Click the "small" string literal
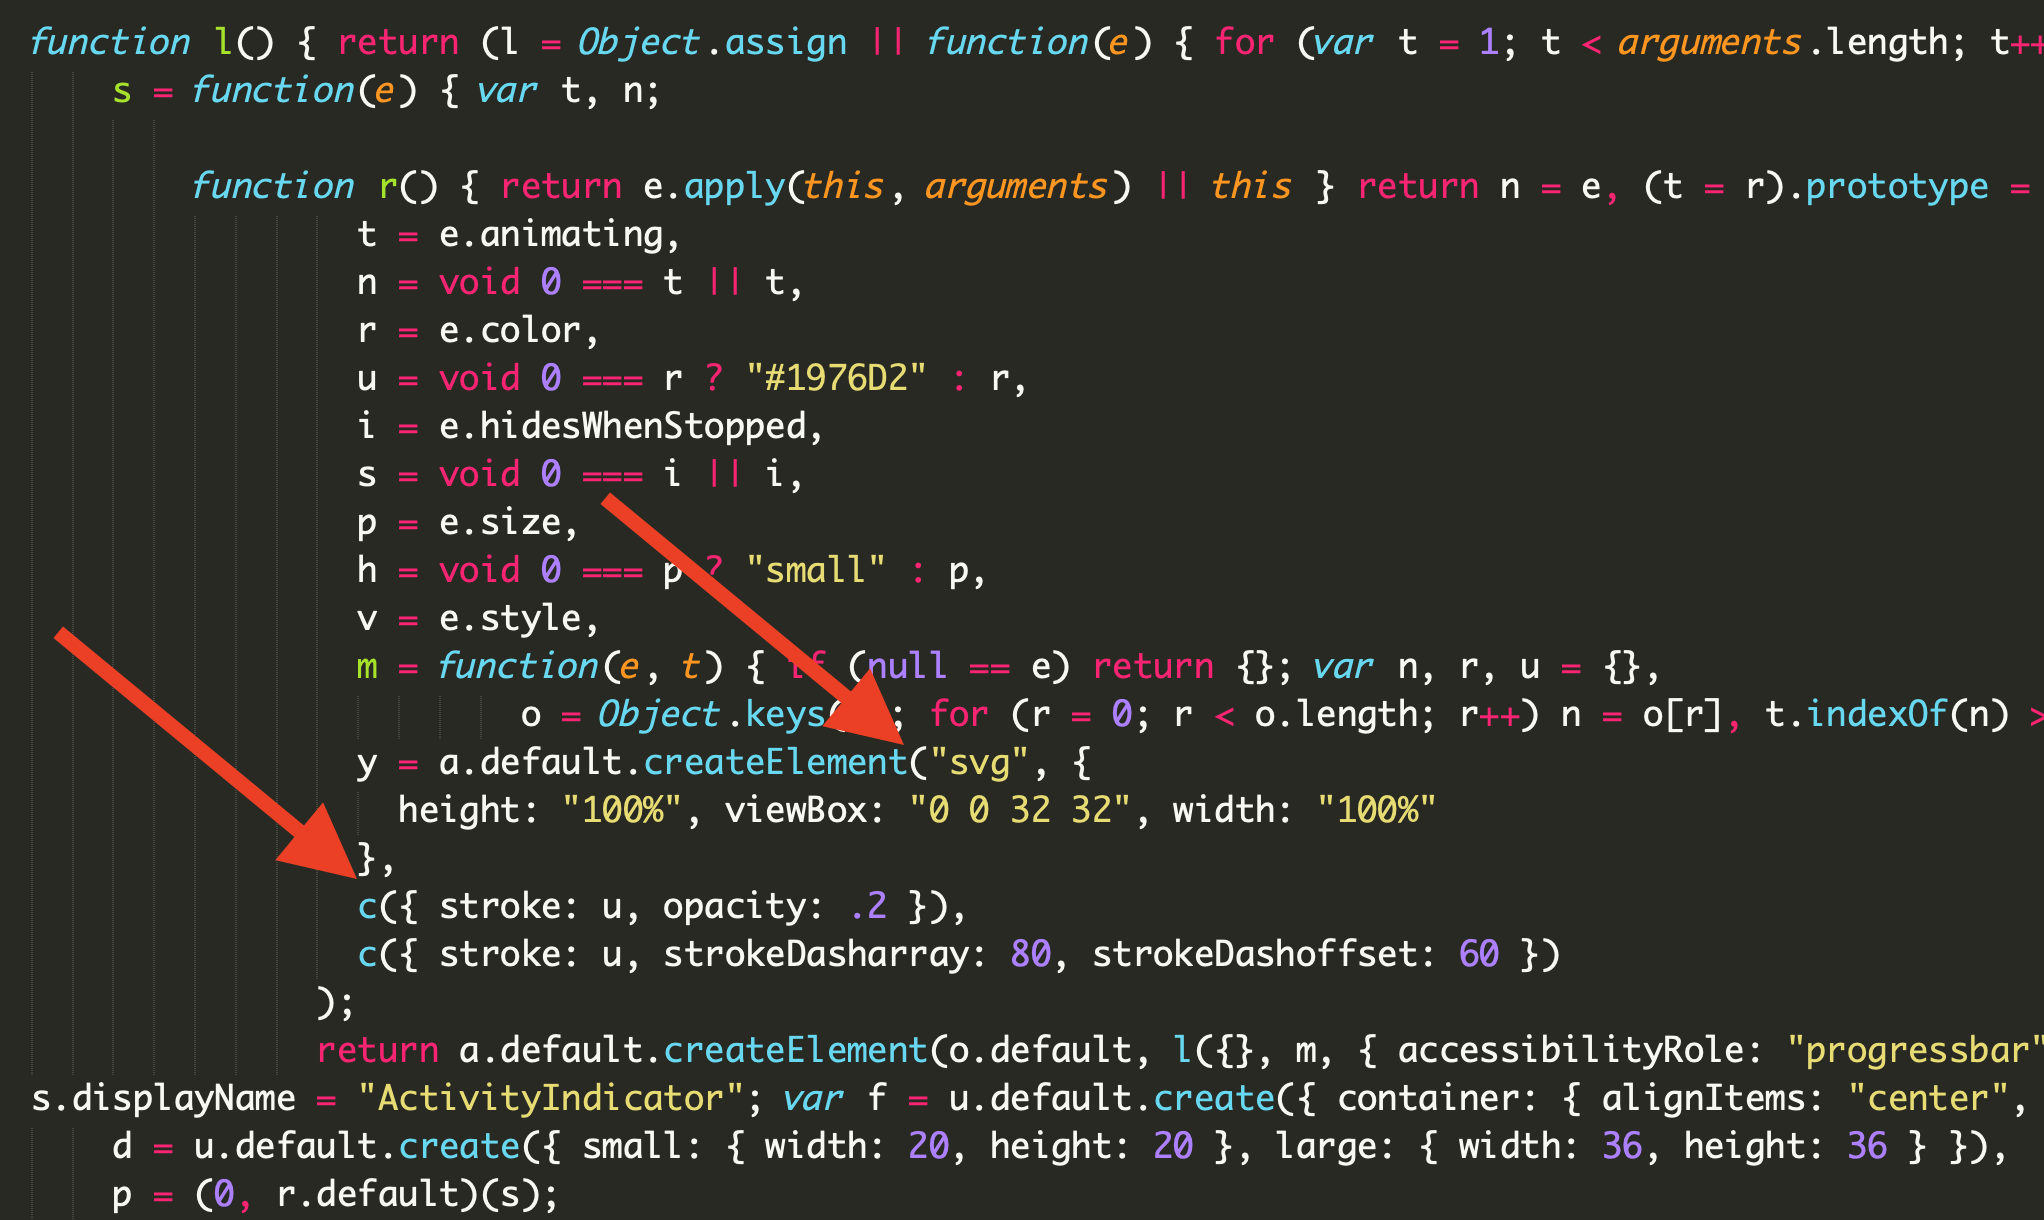This screenshot has width=2044, height=1220. click(x=815, y=570)
